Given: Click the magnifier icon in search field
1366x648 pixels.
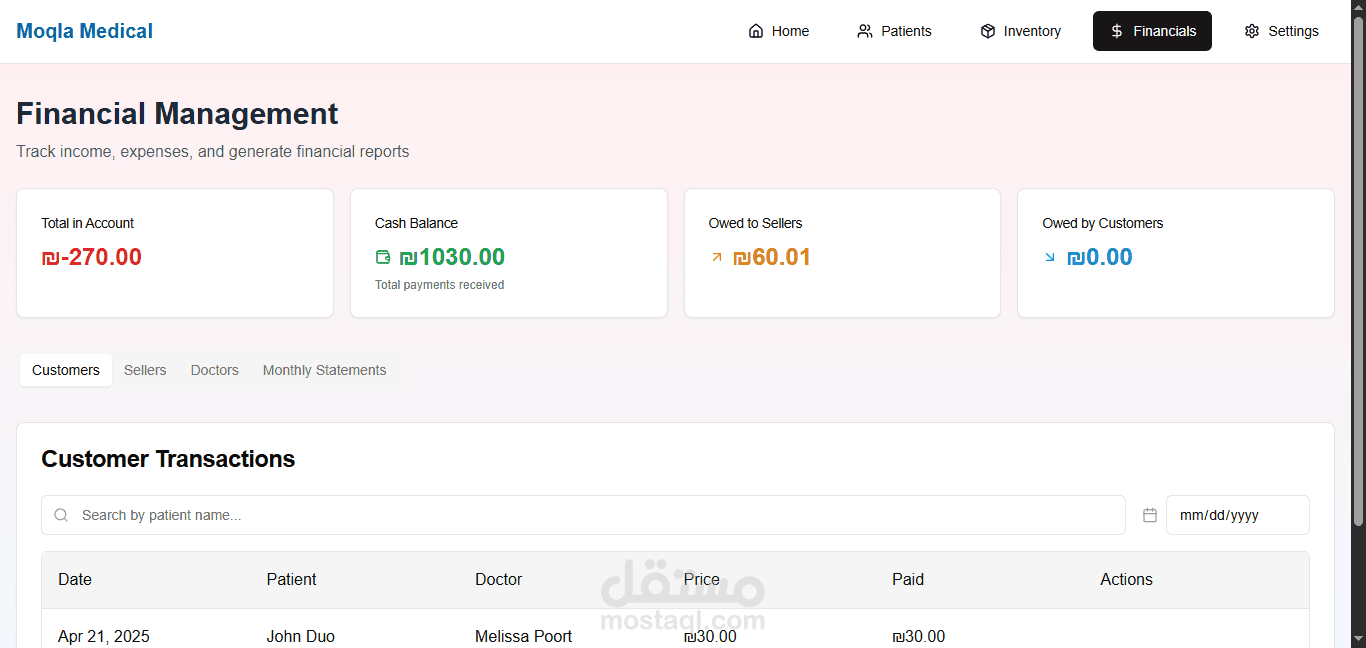Looking at the screenshot, I should click(x=62, y=515).
